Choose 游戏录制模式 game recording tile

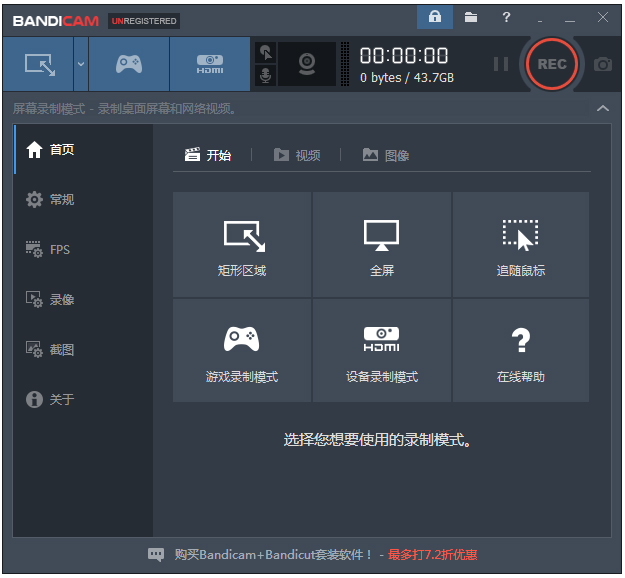(242, 350)
